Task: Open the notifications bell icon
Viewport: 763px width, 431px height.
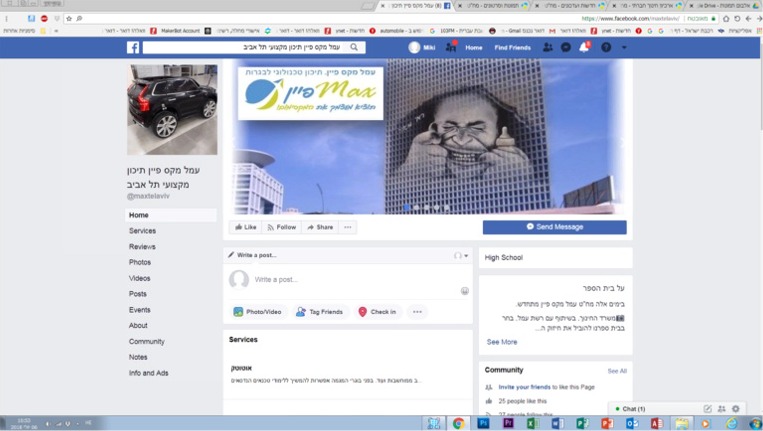Action: click(585, 47)
